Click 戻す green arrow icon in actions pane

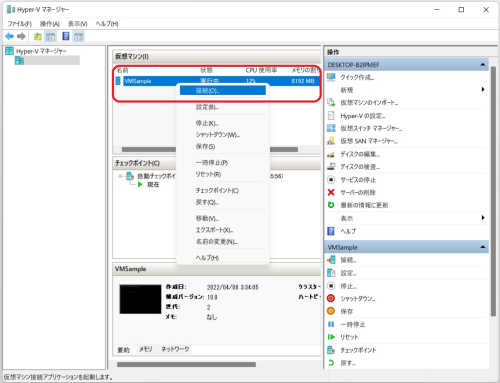pos(331,363)
